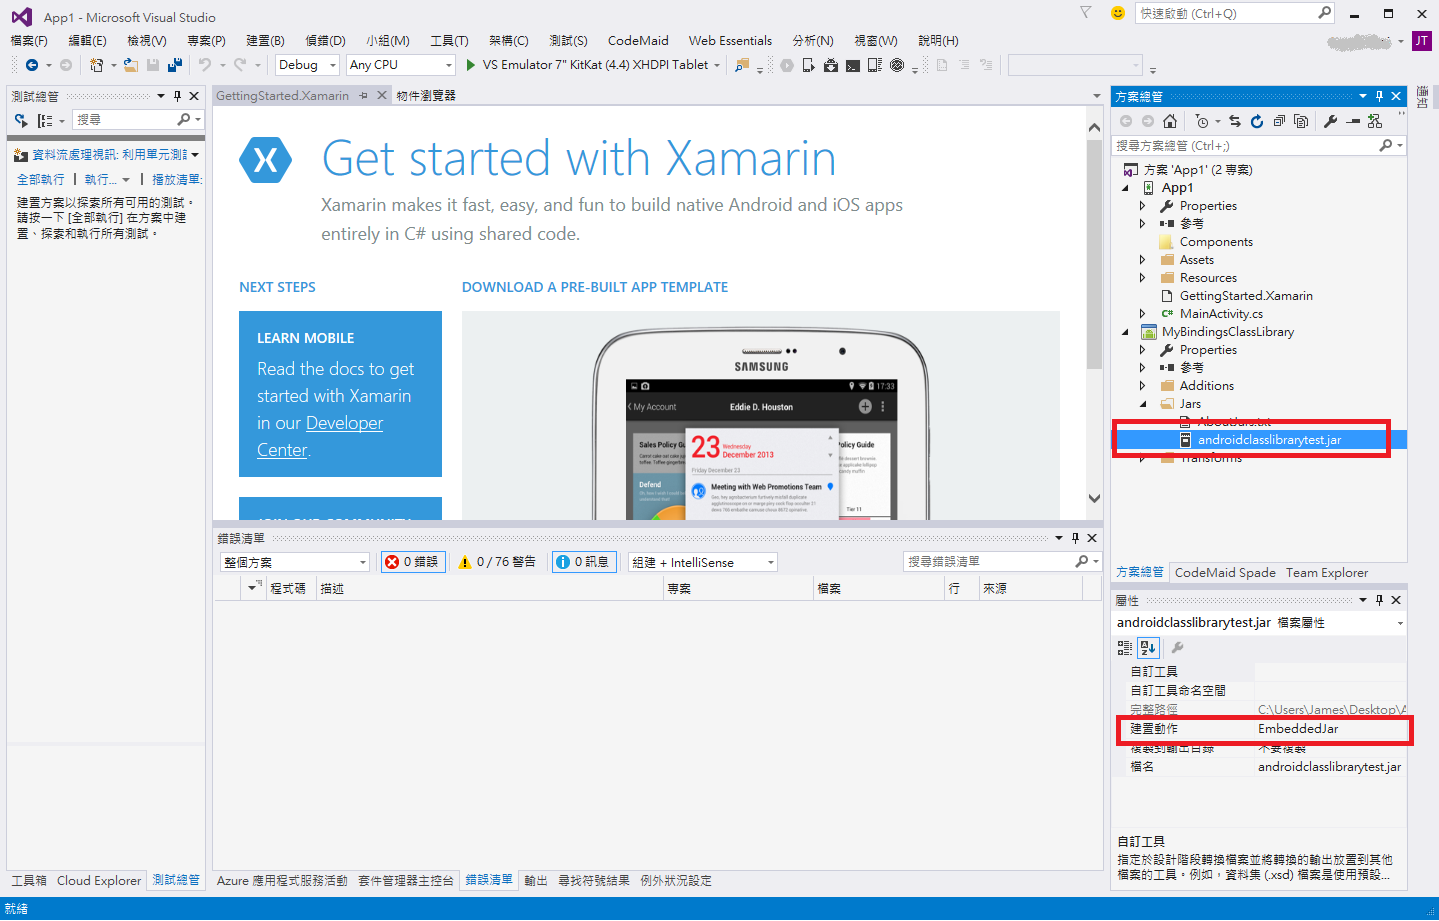Open the 偵錯(D) Debug menu
Viewport: 1439px width, 921px height.
click(x=325, y=40)
